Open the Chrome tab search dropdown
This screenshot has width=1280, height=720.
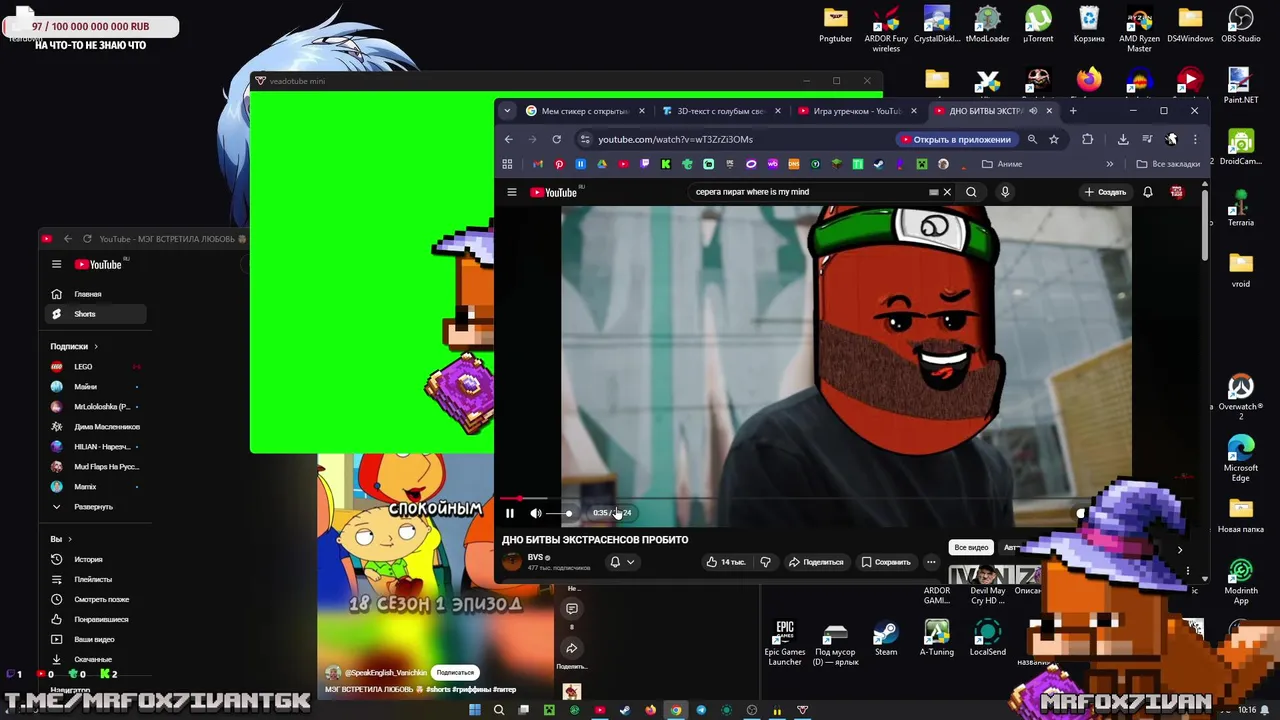click(507, 111)
